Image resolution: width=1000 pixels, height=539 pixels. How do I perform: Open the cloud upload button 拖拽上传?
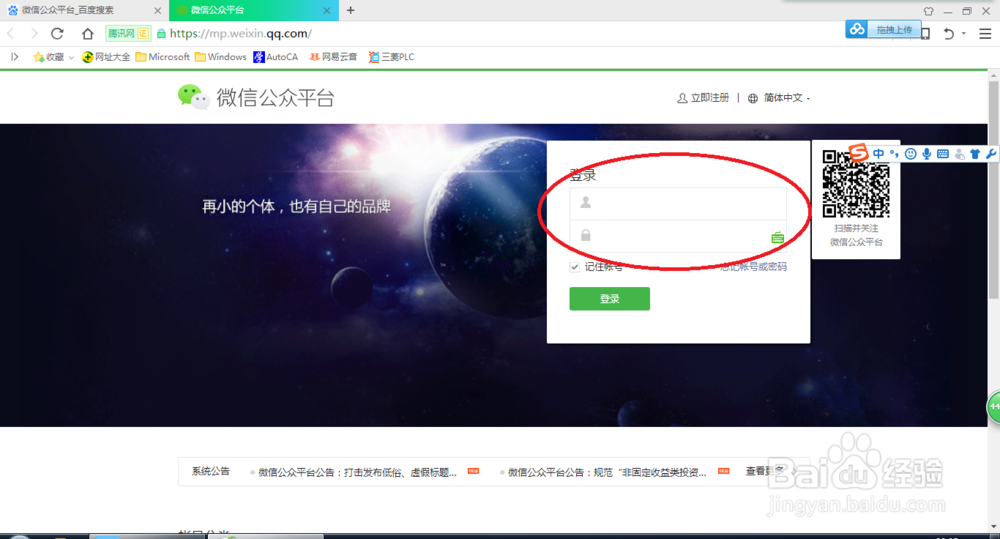click(x=883, y=29)
